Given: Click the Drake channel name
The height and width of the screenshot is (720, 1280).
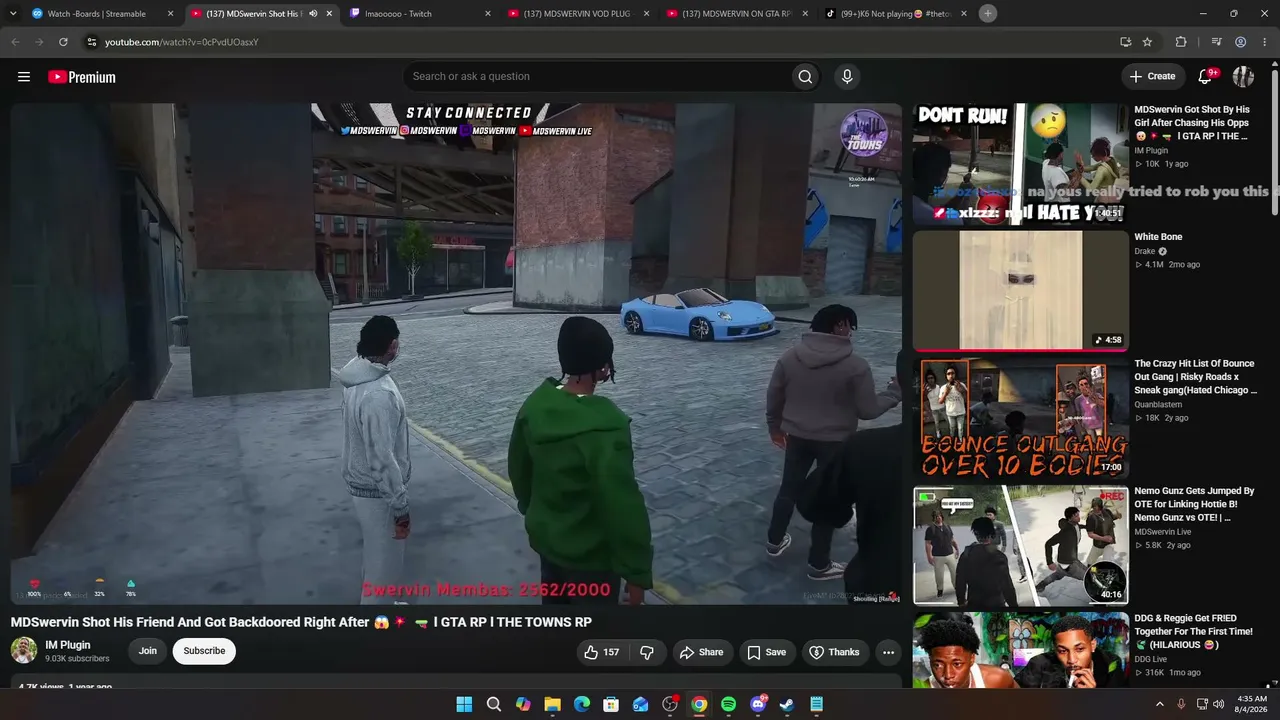Looking at the screenshot, I should point(1145,251).
